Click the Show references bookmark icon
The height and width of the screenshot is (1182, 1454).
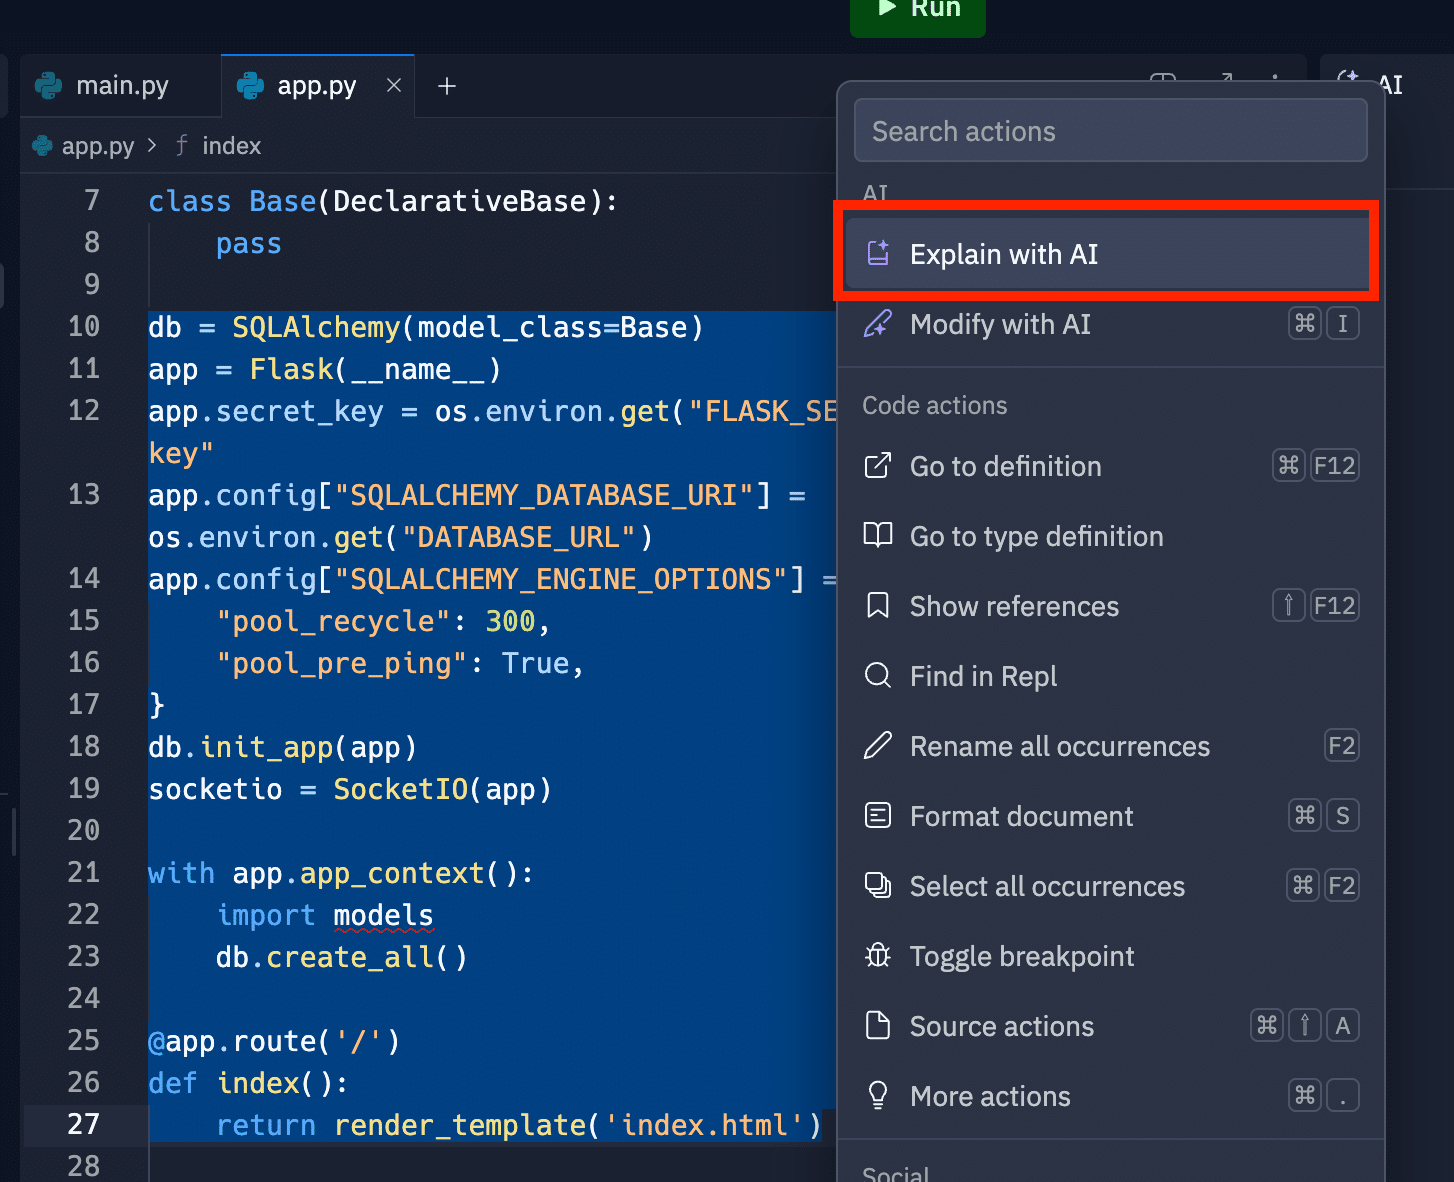coord(878,606)
